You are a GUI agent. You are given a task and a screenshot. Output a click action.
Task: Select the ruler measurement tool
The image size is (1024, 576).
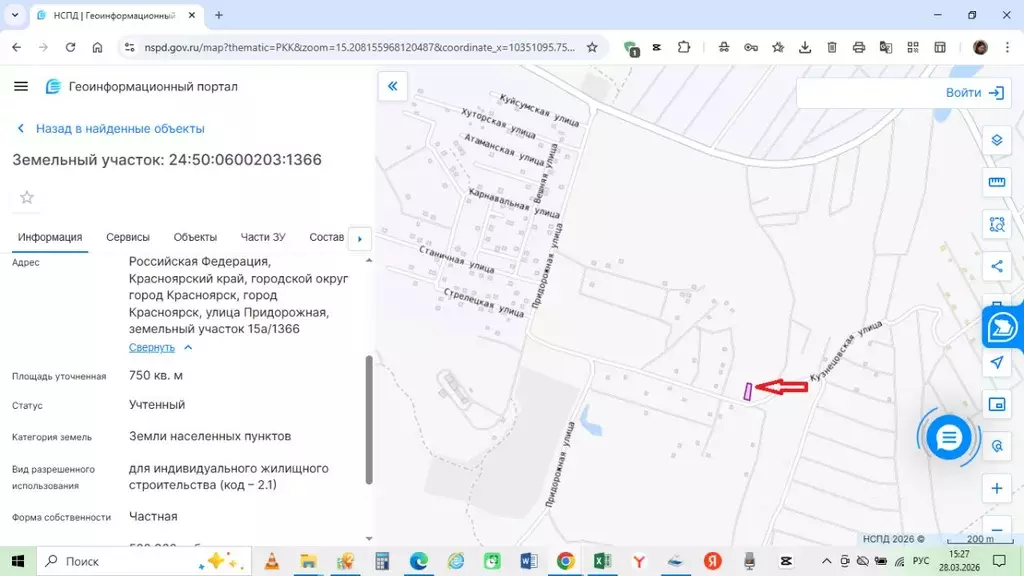996,182
